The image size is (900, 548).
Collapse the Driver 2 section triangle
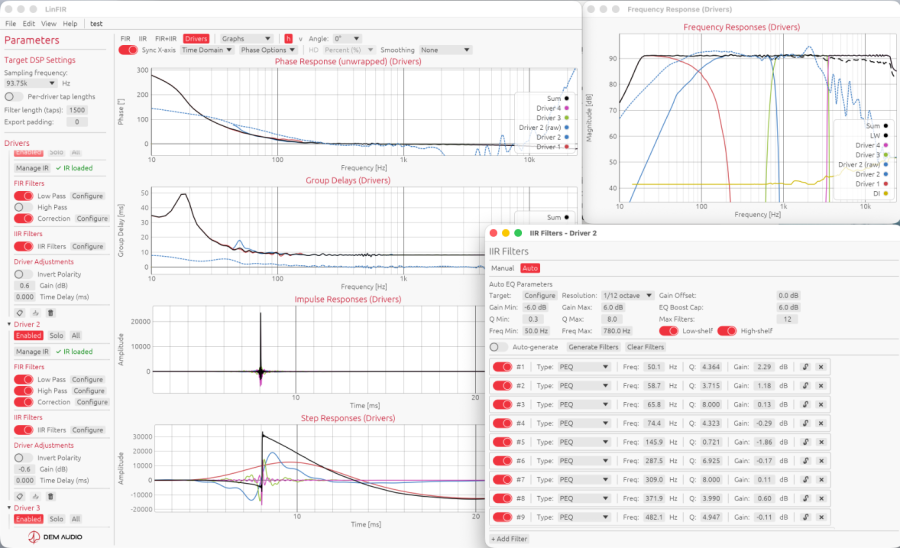pos(9,325)
